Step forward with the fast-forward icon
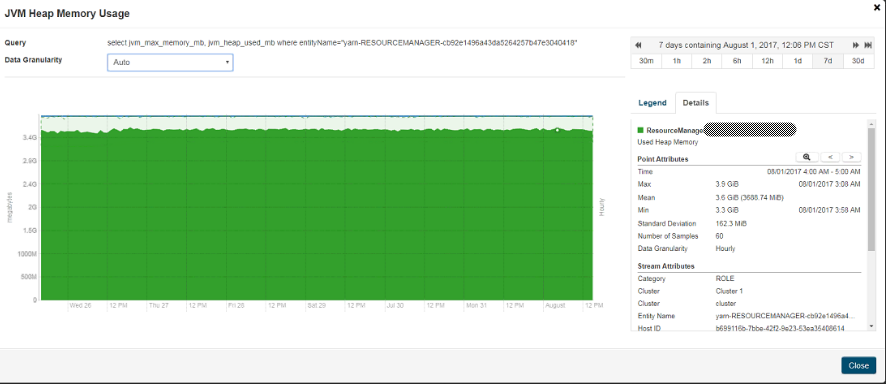 tap(856, 45)
